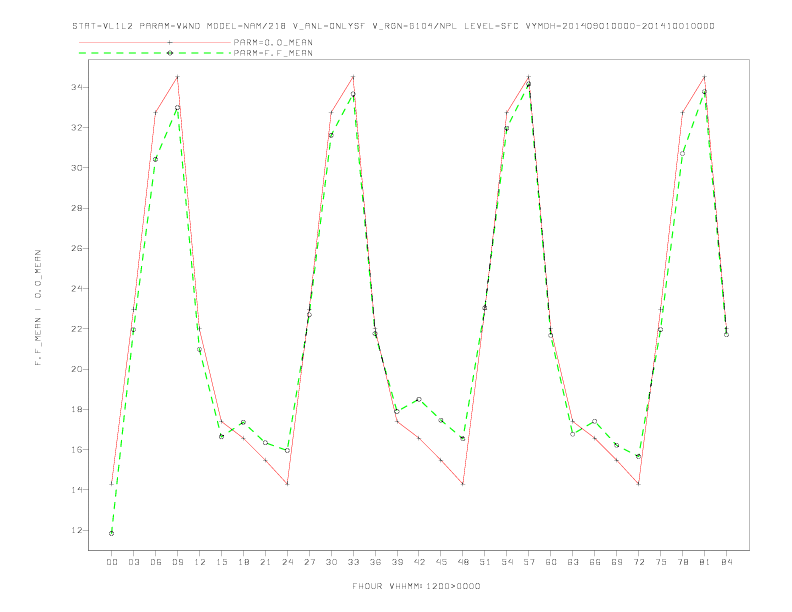Click the y-axis tick label 32
Viewport: 792px width, 612px height.
pos(77,127)
